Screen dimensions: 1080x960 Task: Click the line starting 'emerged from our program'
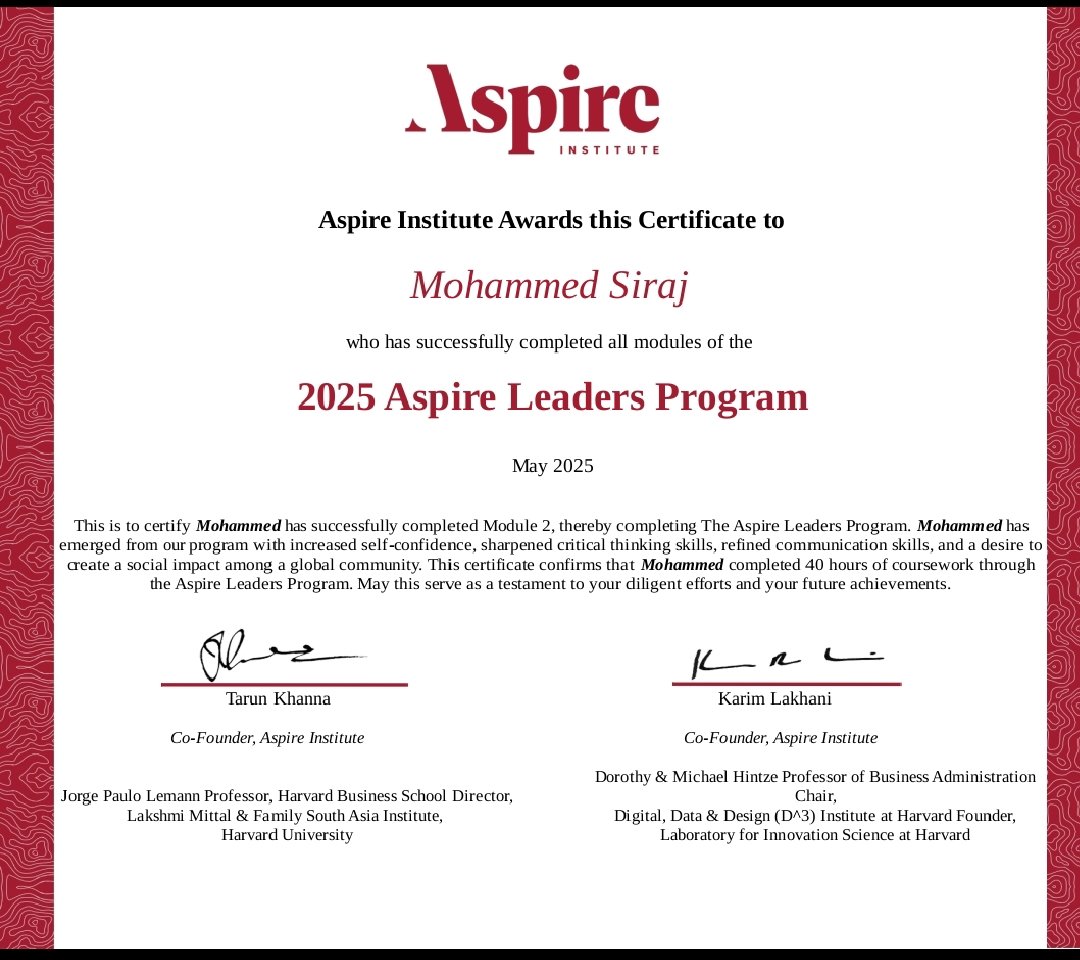(550, 545)
